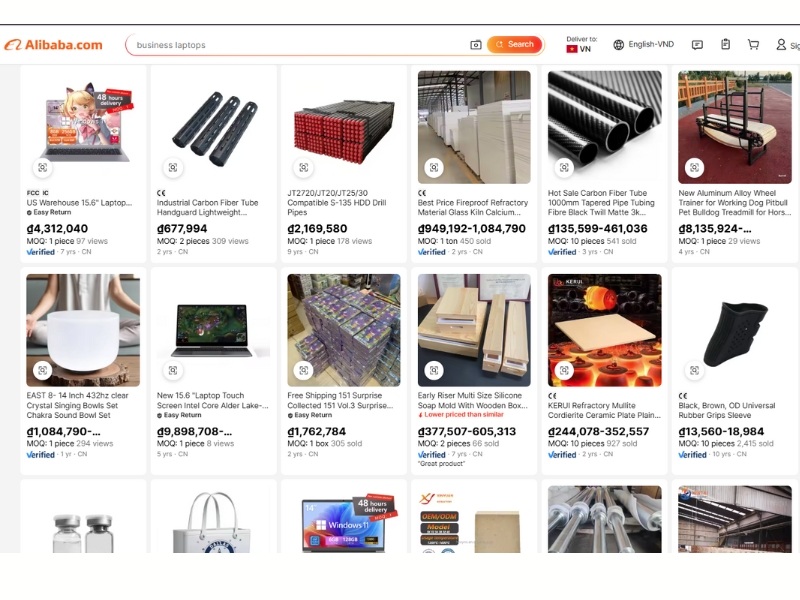The height and width of the screenshot is (600, 800).
Task: Open the shopping cart icon
Action: pos(753,44)
